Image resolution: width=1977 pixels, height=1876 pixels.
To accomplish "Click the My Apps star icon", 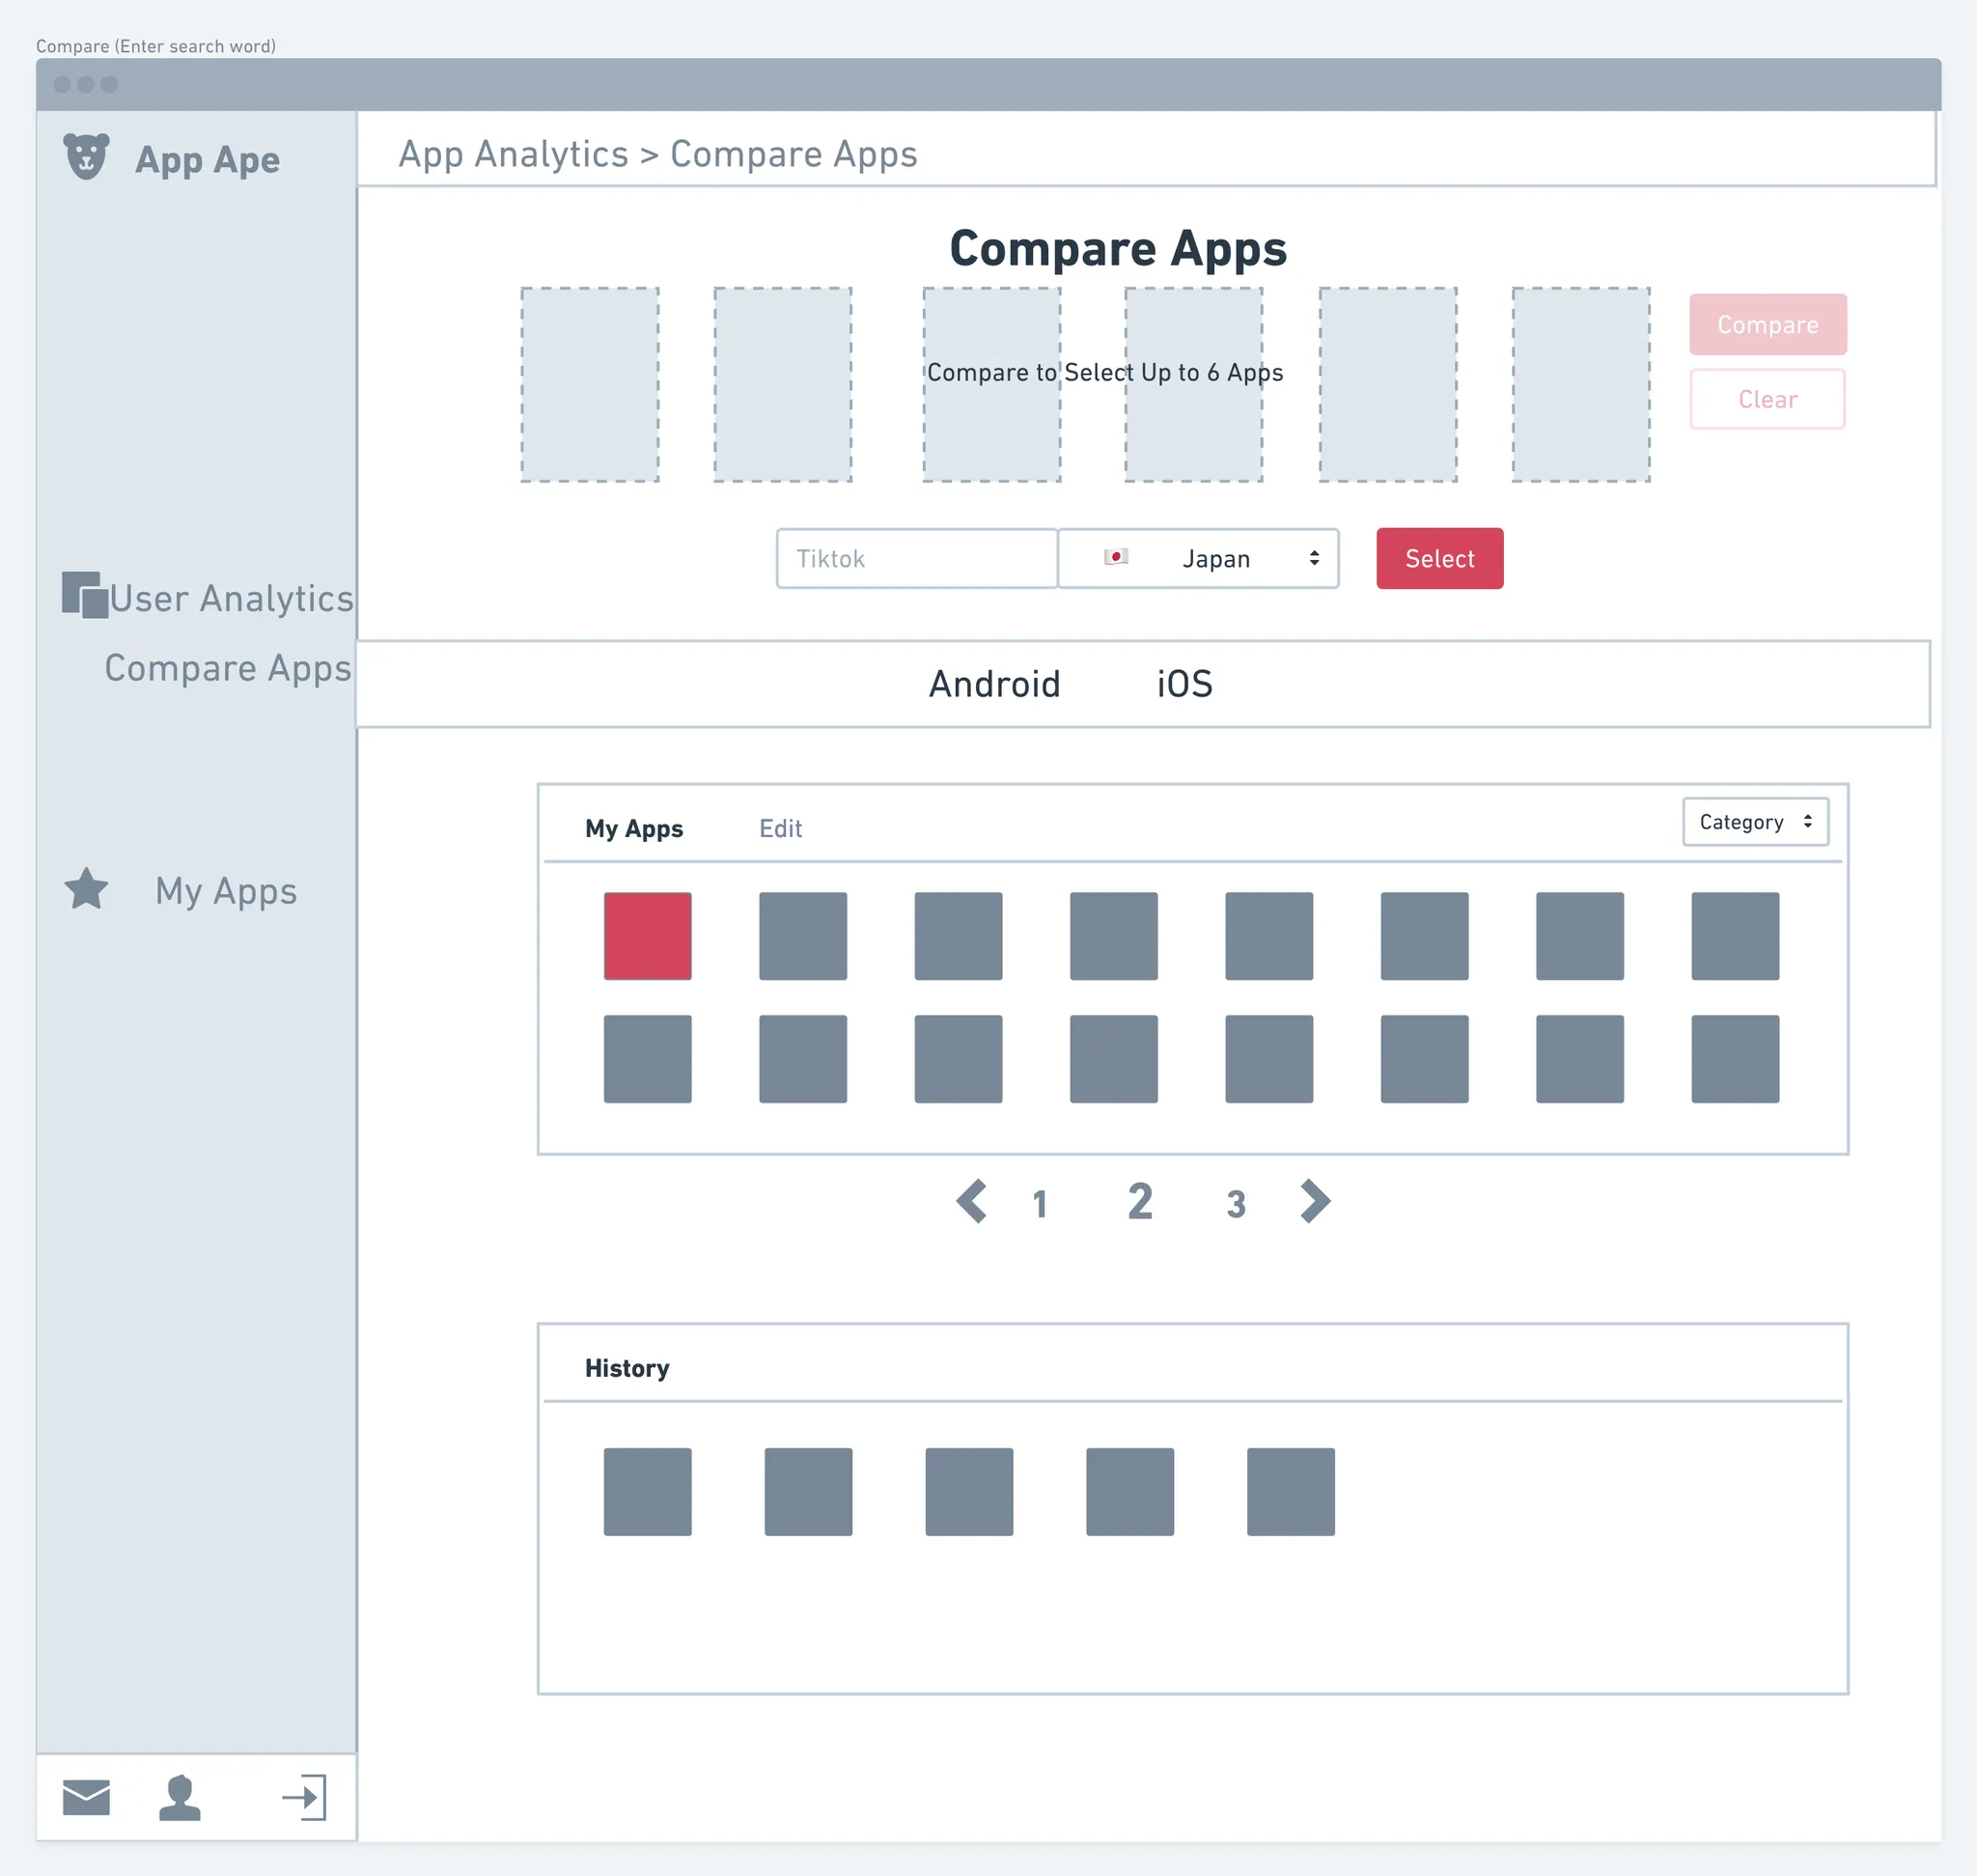I will [x=87, y=889].
